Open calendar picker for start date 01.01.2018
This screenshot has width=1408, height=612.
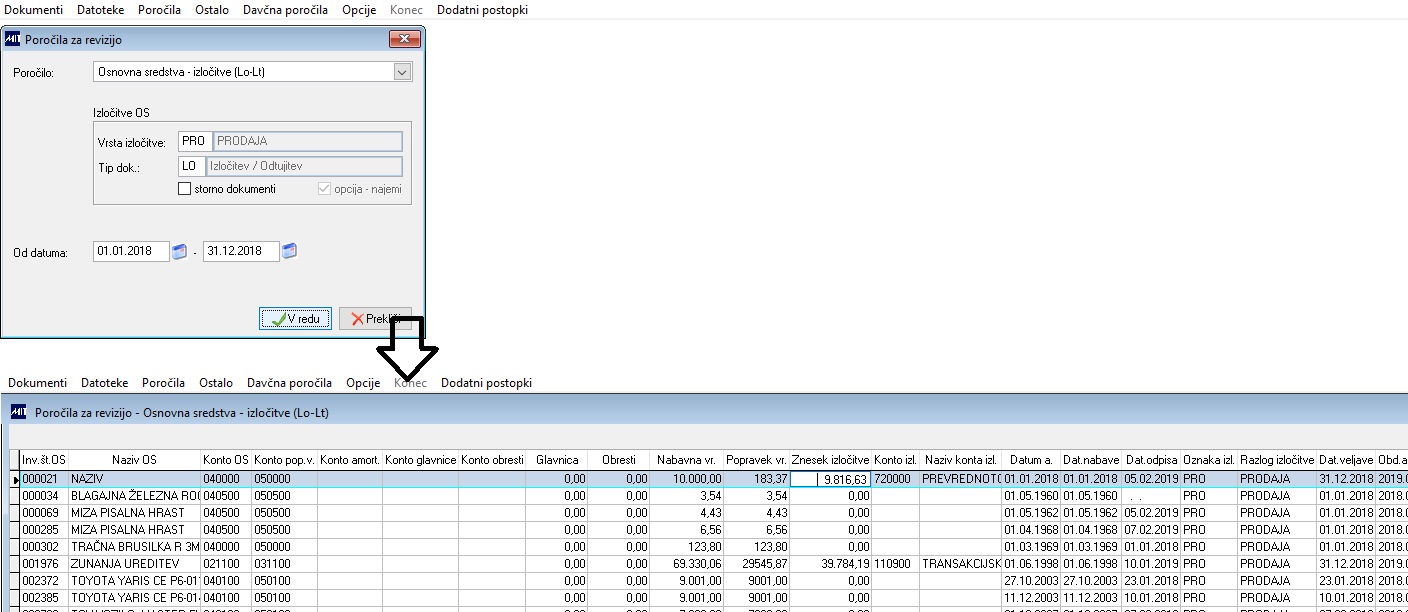pos(179,251)
